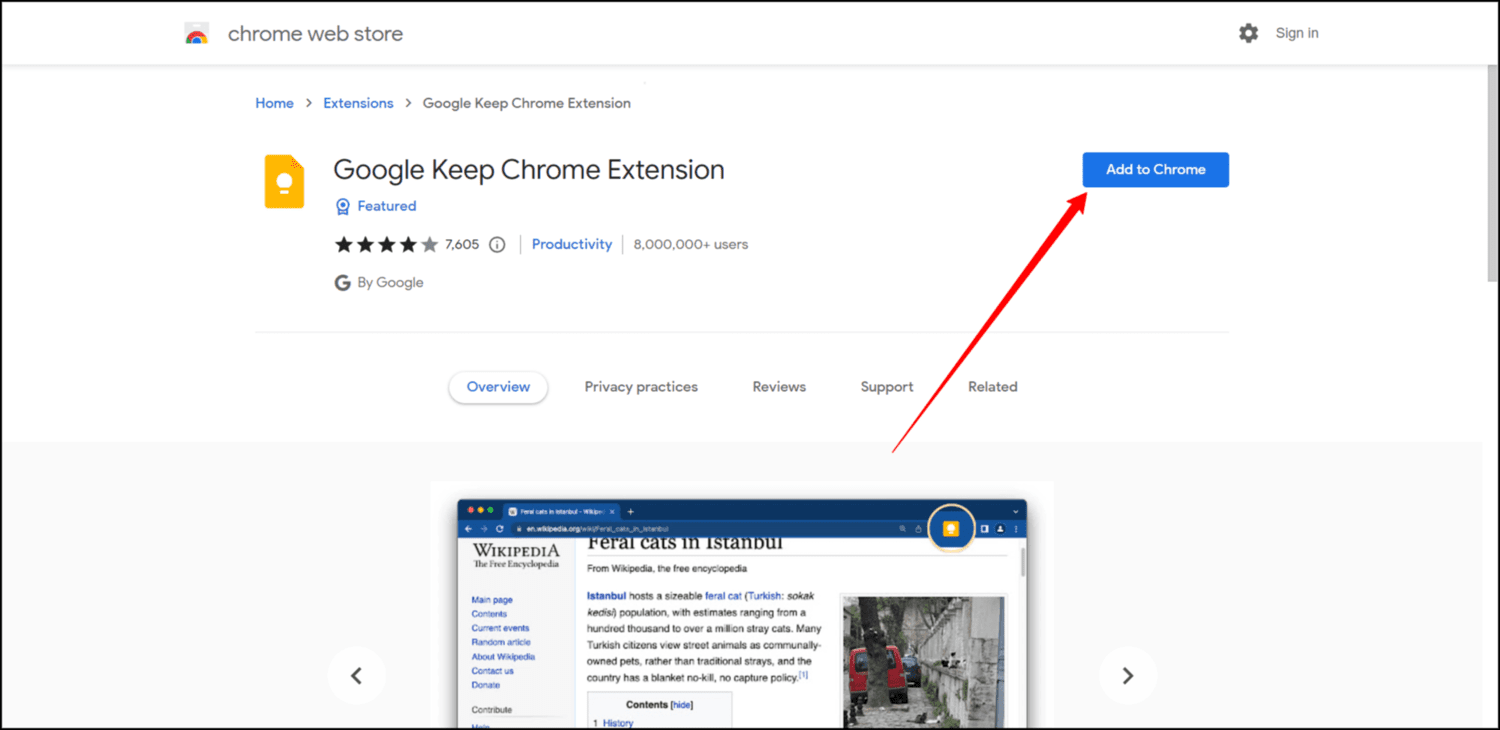
Task: Select the Support tab
Action: [x=886, y=386]
